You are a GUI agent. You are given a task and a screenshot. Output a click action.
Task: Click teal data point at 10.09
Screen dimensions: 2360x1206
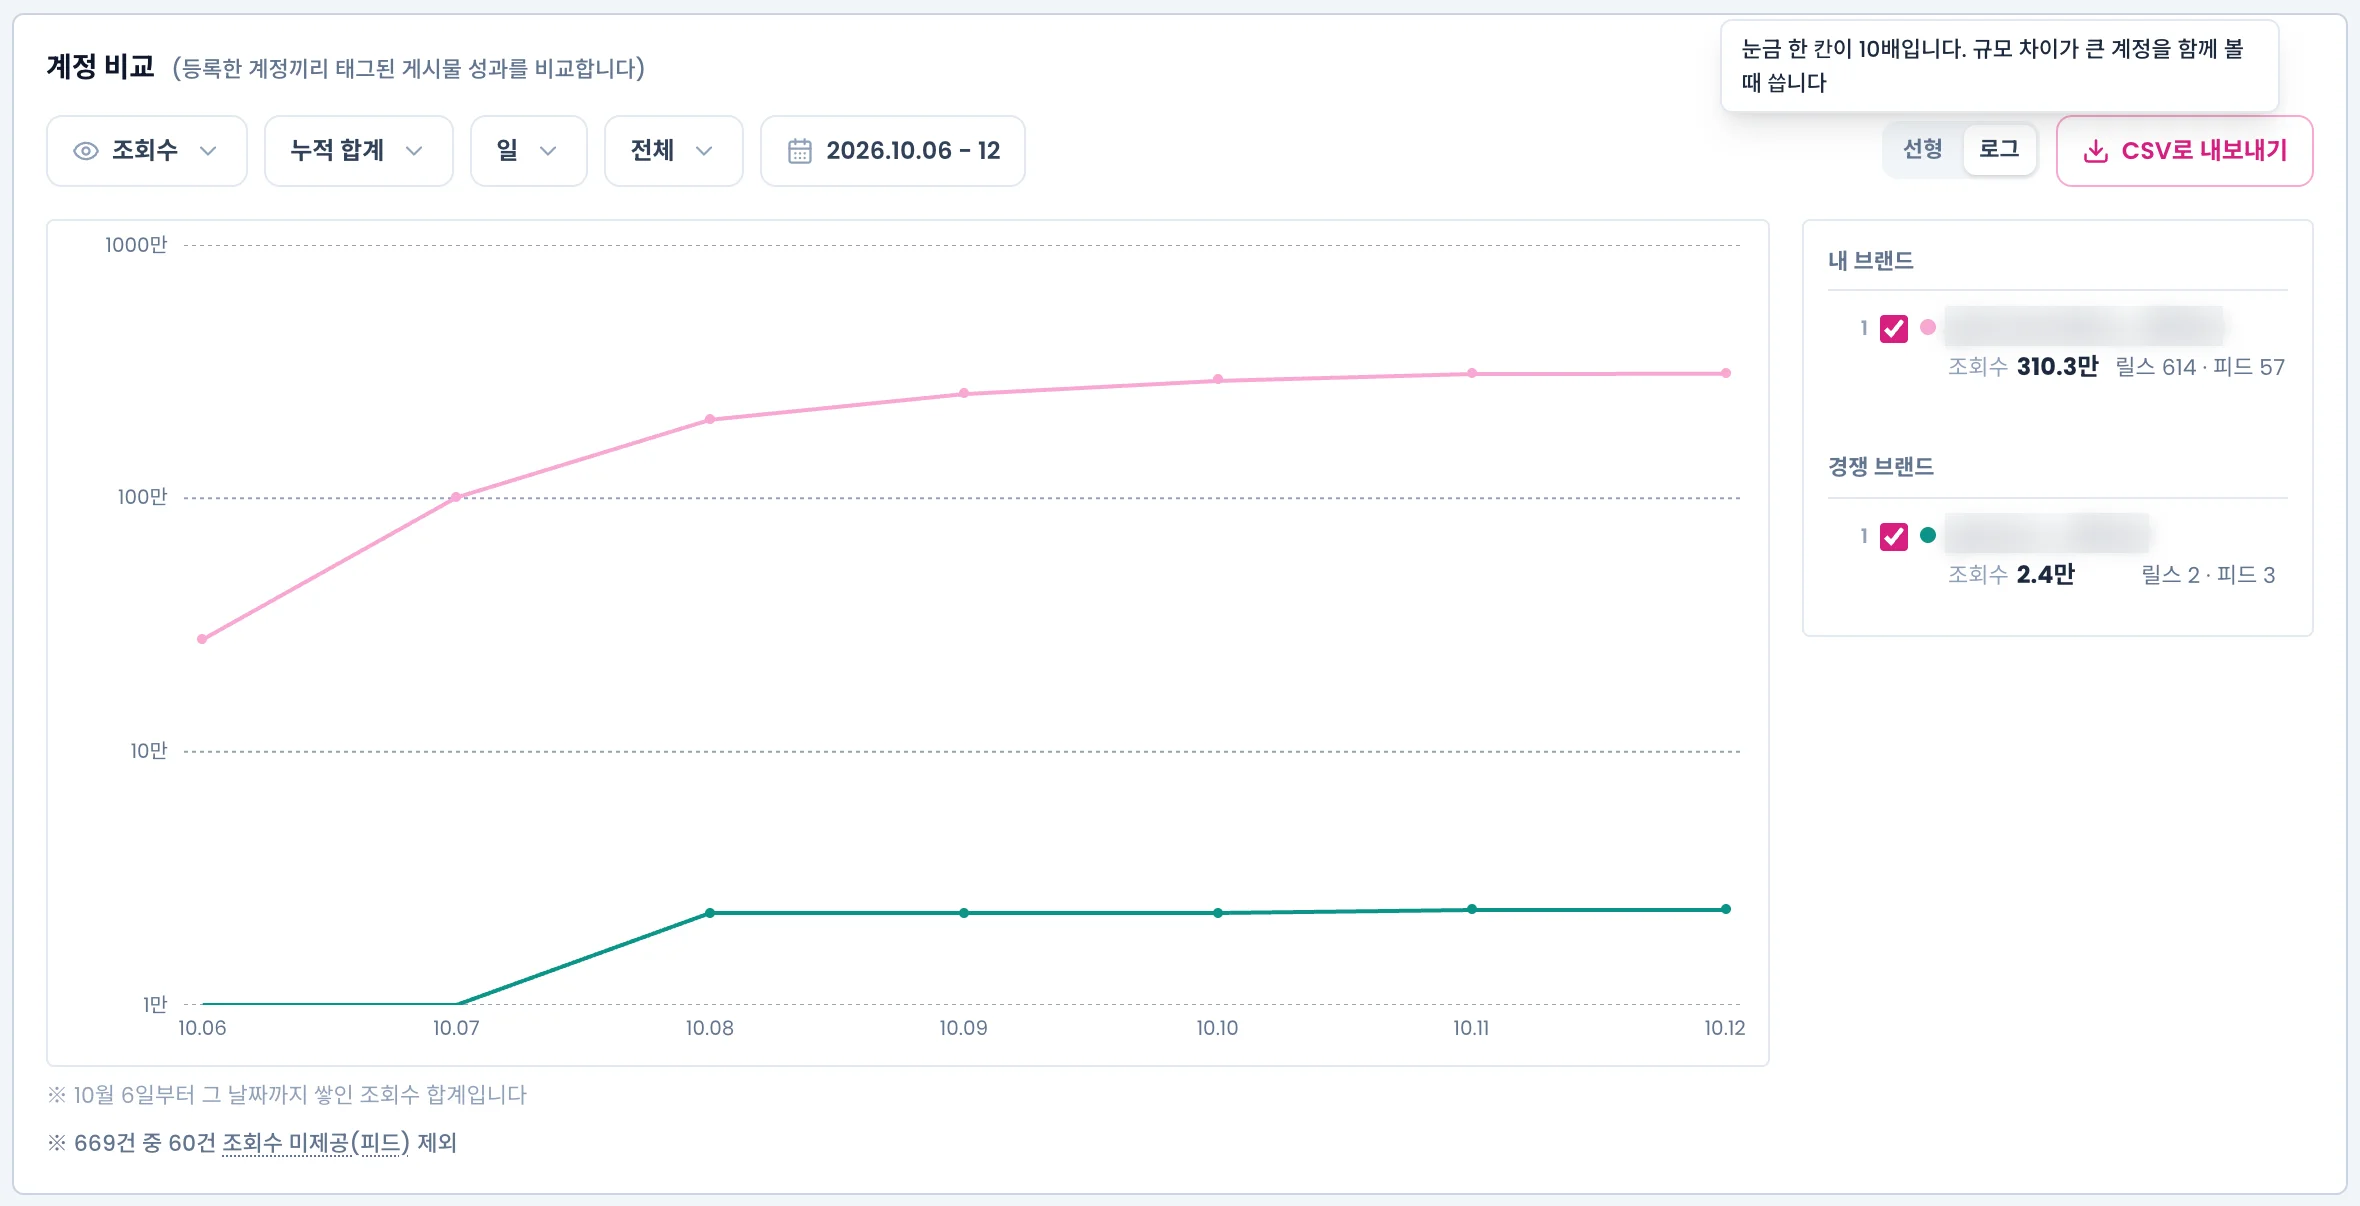(x=964, y=913)
